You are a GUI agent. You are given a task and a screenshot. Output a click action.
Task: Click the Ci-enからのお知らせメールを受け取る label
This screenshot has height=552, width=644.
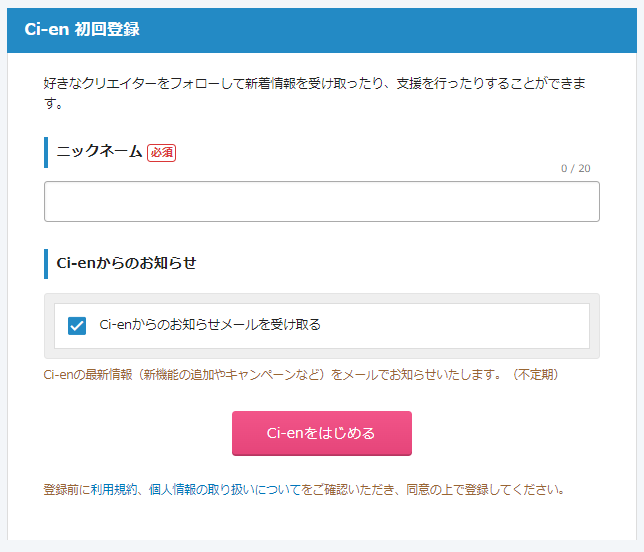click(x=210, y=324)
